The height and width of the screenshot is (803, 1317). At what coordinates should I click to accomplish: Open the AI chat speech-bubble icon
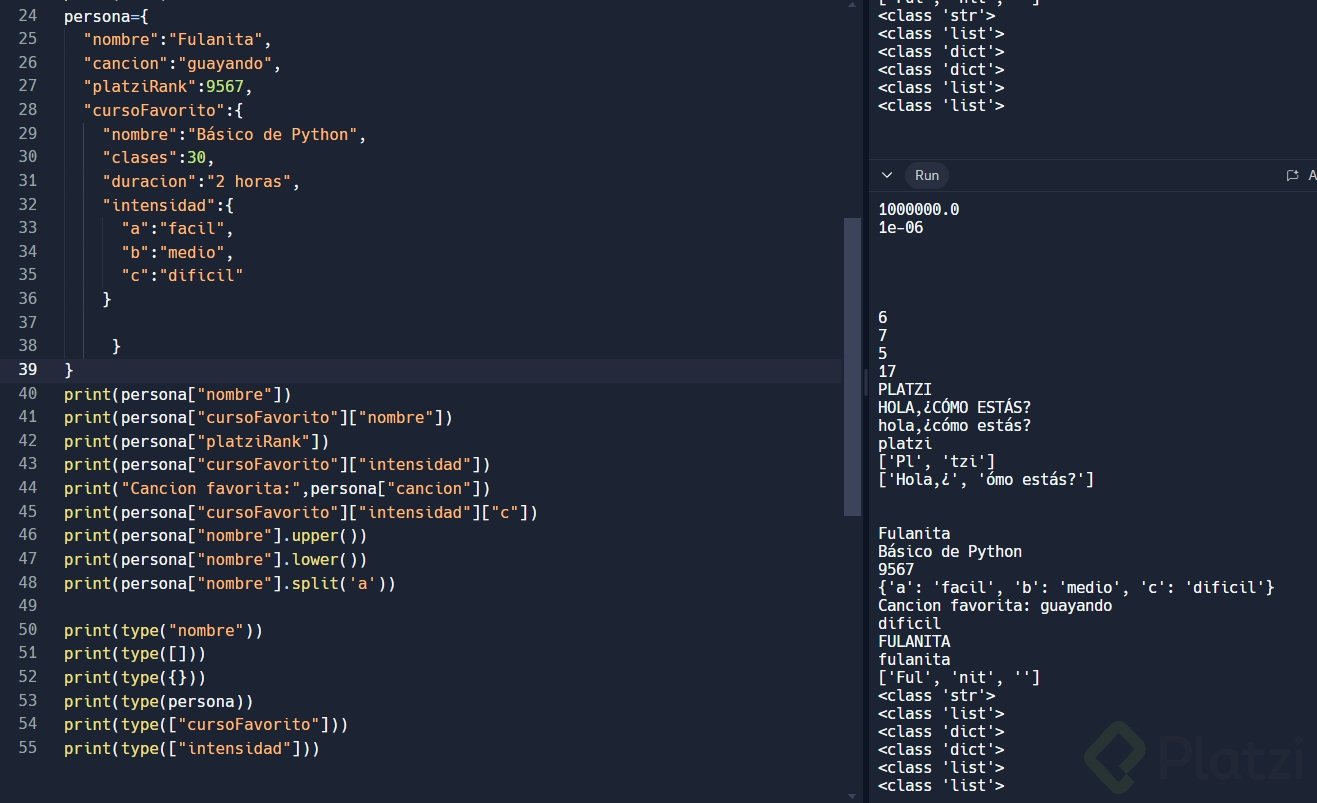(1291, 175)
